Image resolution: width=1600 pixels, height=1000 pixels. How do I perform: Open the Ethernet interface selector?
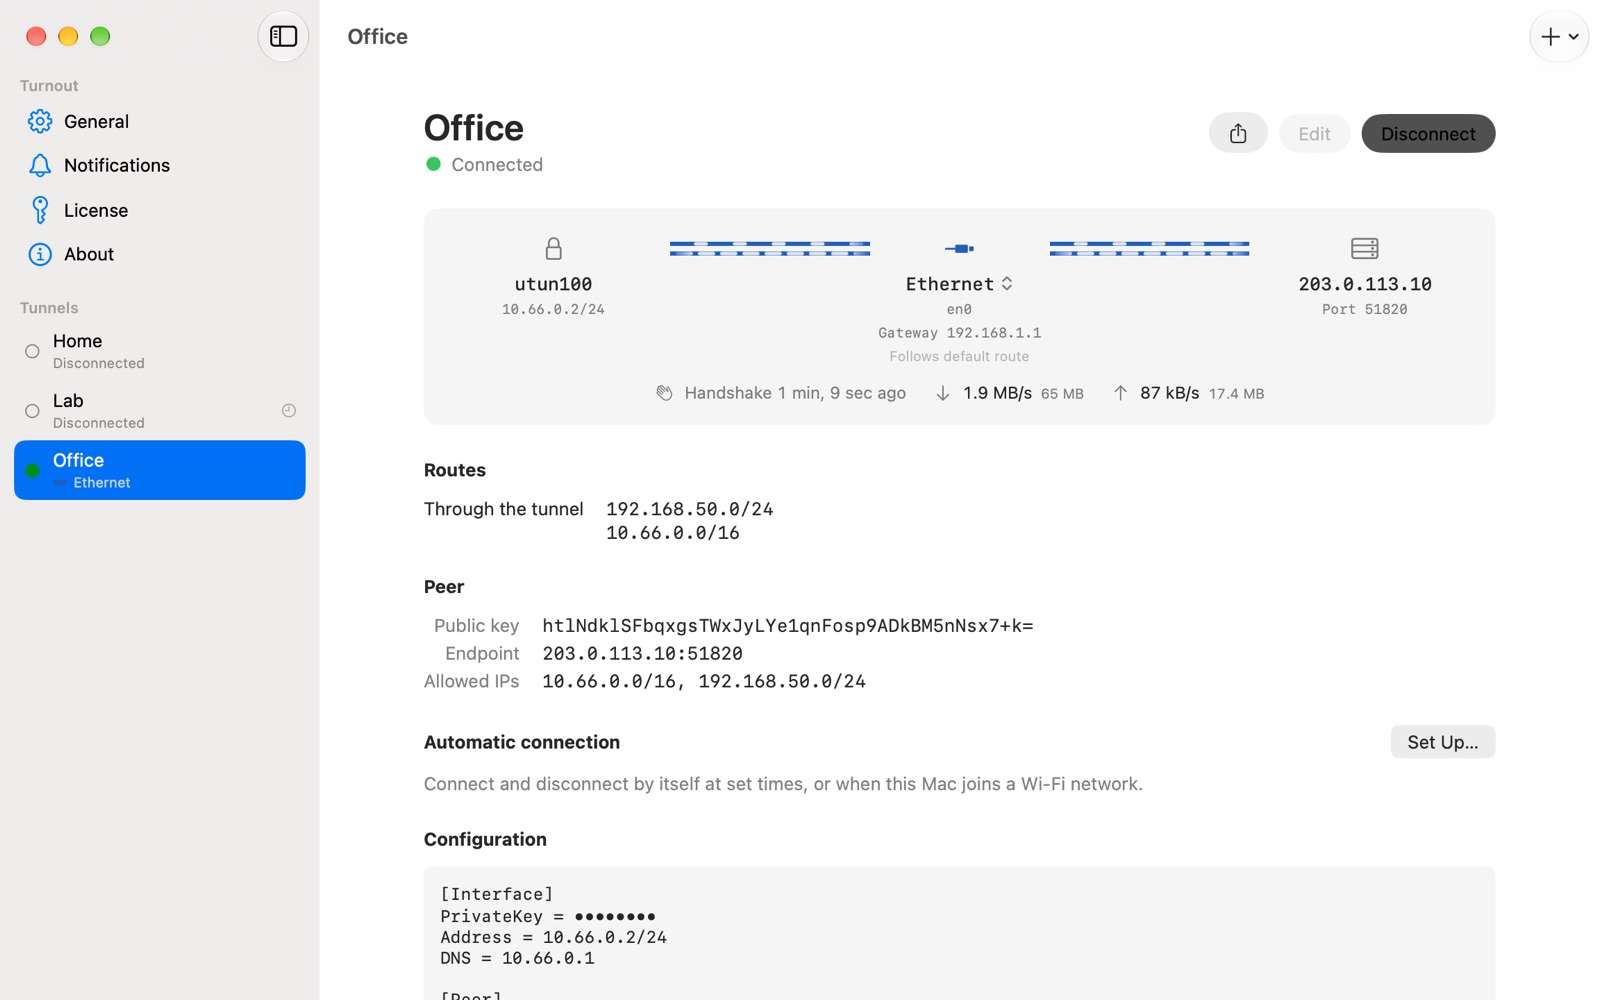[959, 284]
